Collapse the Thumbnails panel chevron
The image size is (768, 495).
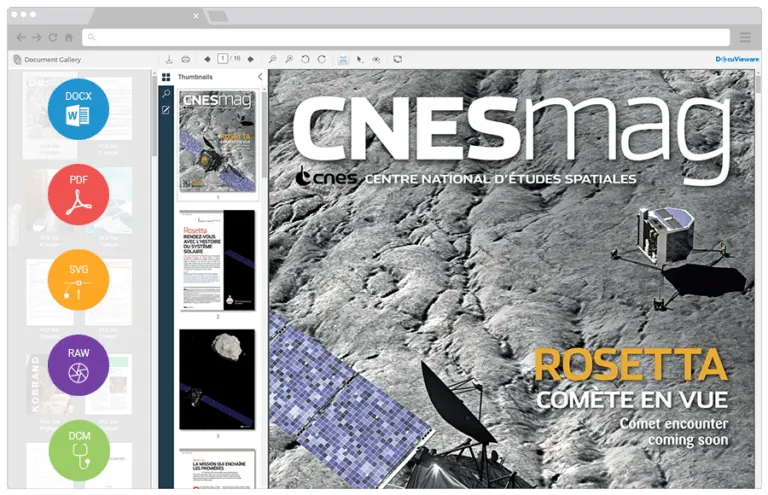click(260, 76)
